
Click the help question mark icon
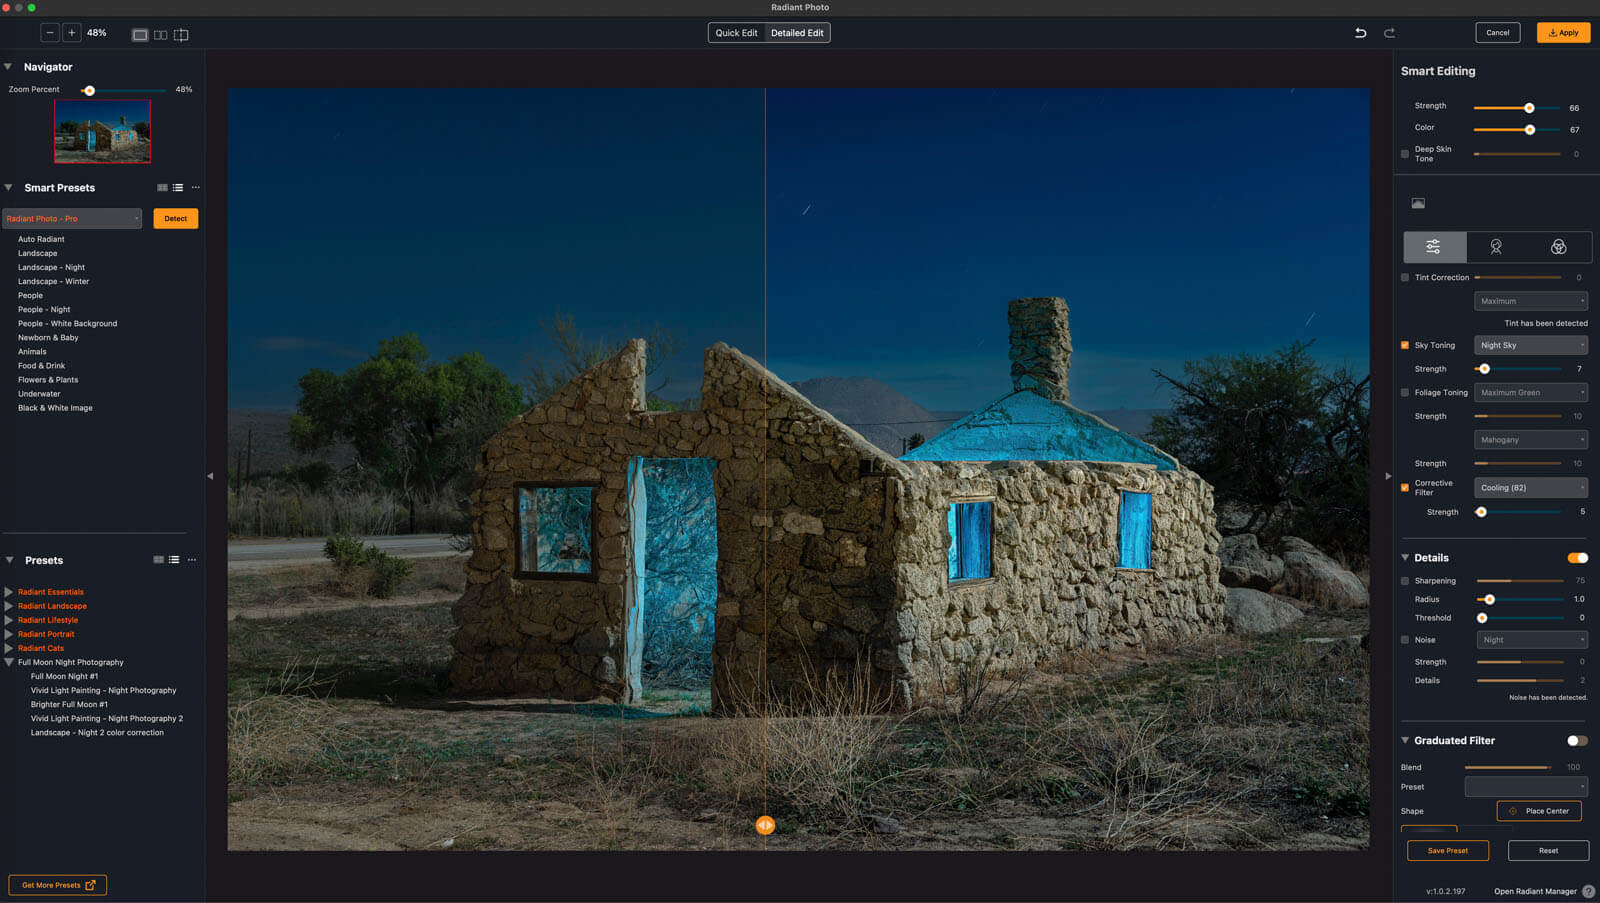click(1588, 891)
